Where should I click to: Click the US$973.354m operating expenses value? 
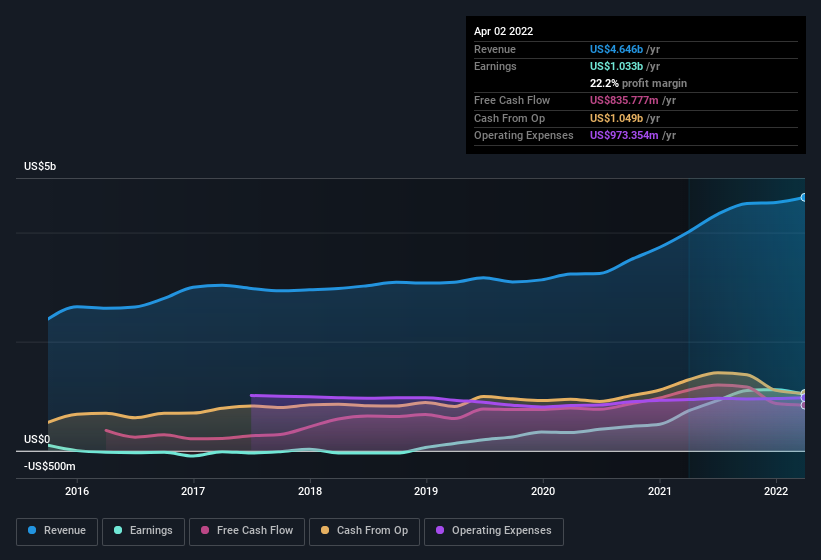(624, 136)
